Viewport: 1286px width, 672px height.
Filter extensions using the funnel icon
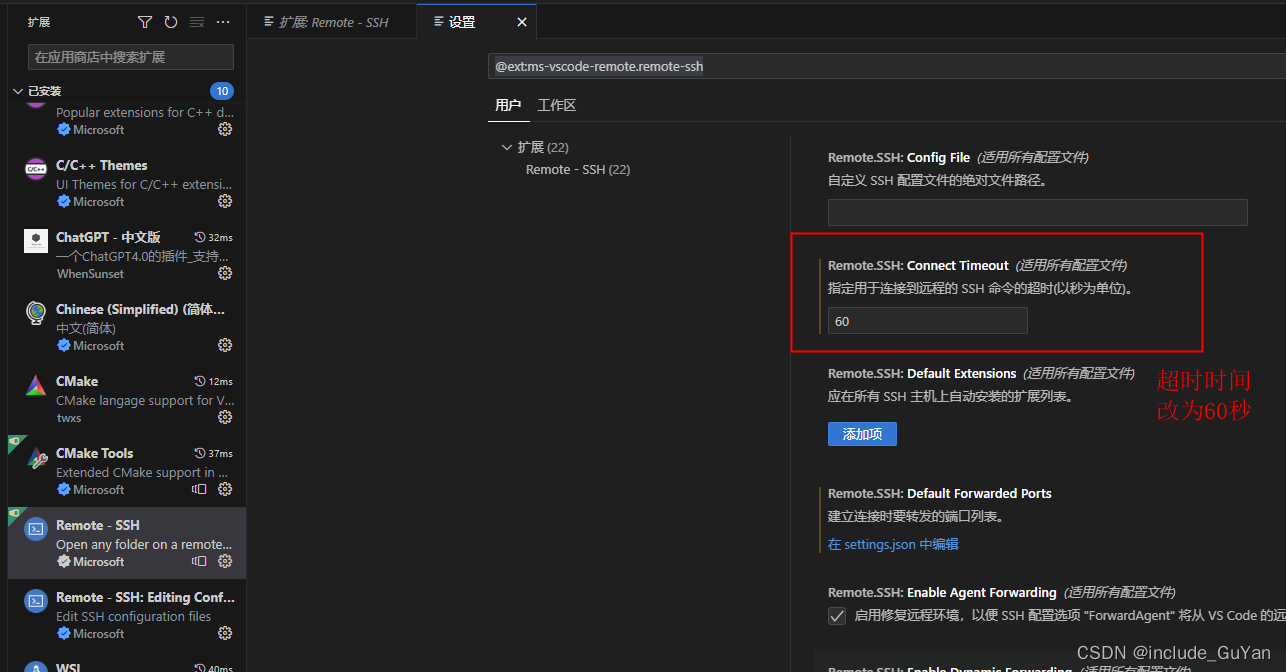click(x=145, y=22)
